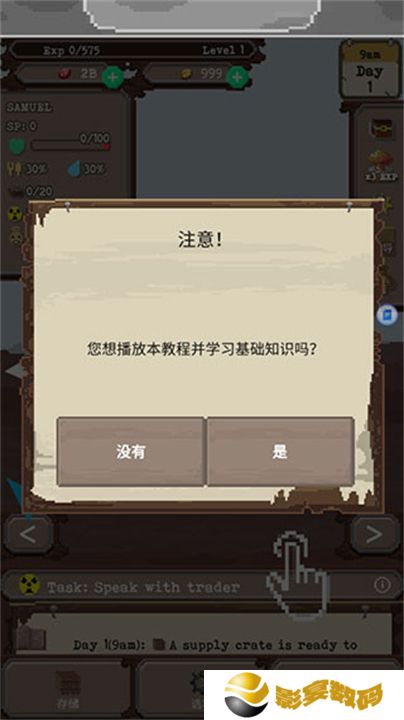This screenshot has width=404, height=720.
Task: Choose 没有 to skip the tutorial
Action: coord(131,451)
